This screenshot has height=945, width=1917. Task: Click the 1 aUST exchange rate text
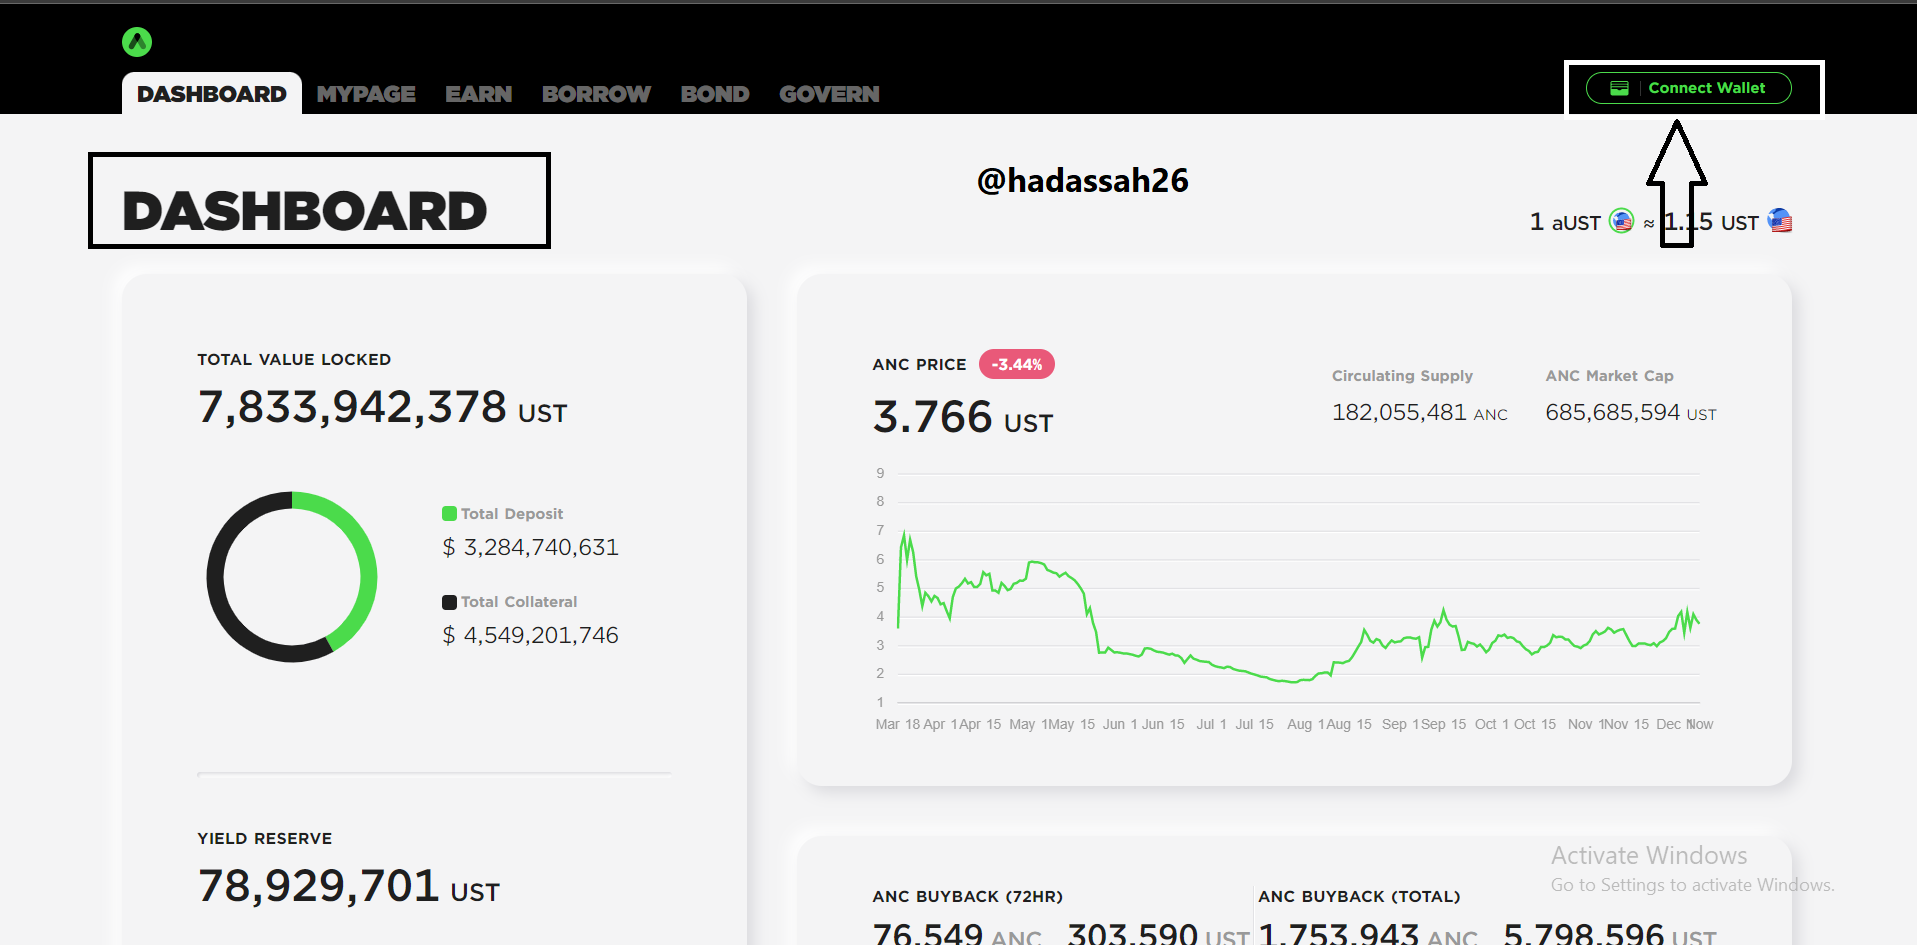tap(1565, 222)
